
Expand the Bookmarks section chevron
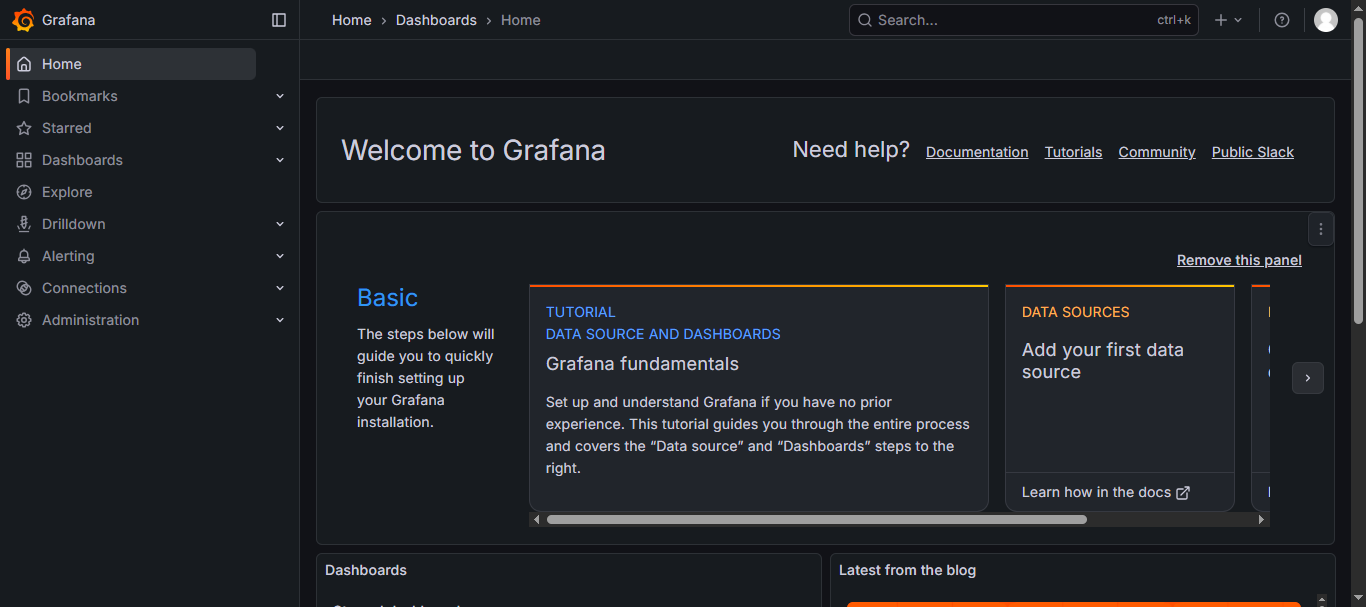280,96
